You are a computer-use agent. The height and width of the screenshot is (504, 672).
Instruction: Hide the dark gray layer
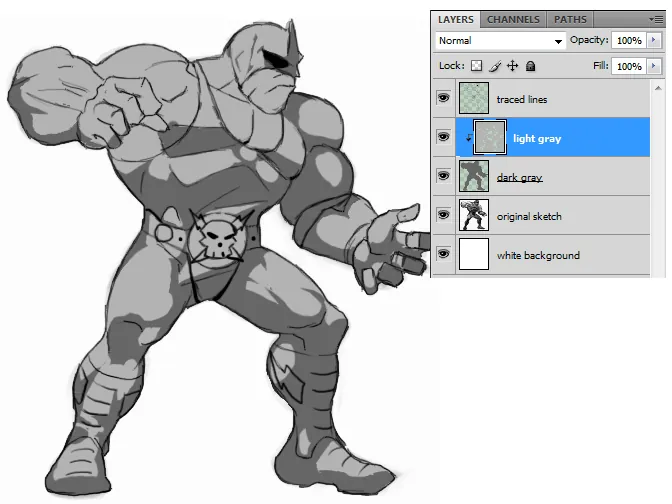pyautogui.click(x=444, y=176)
